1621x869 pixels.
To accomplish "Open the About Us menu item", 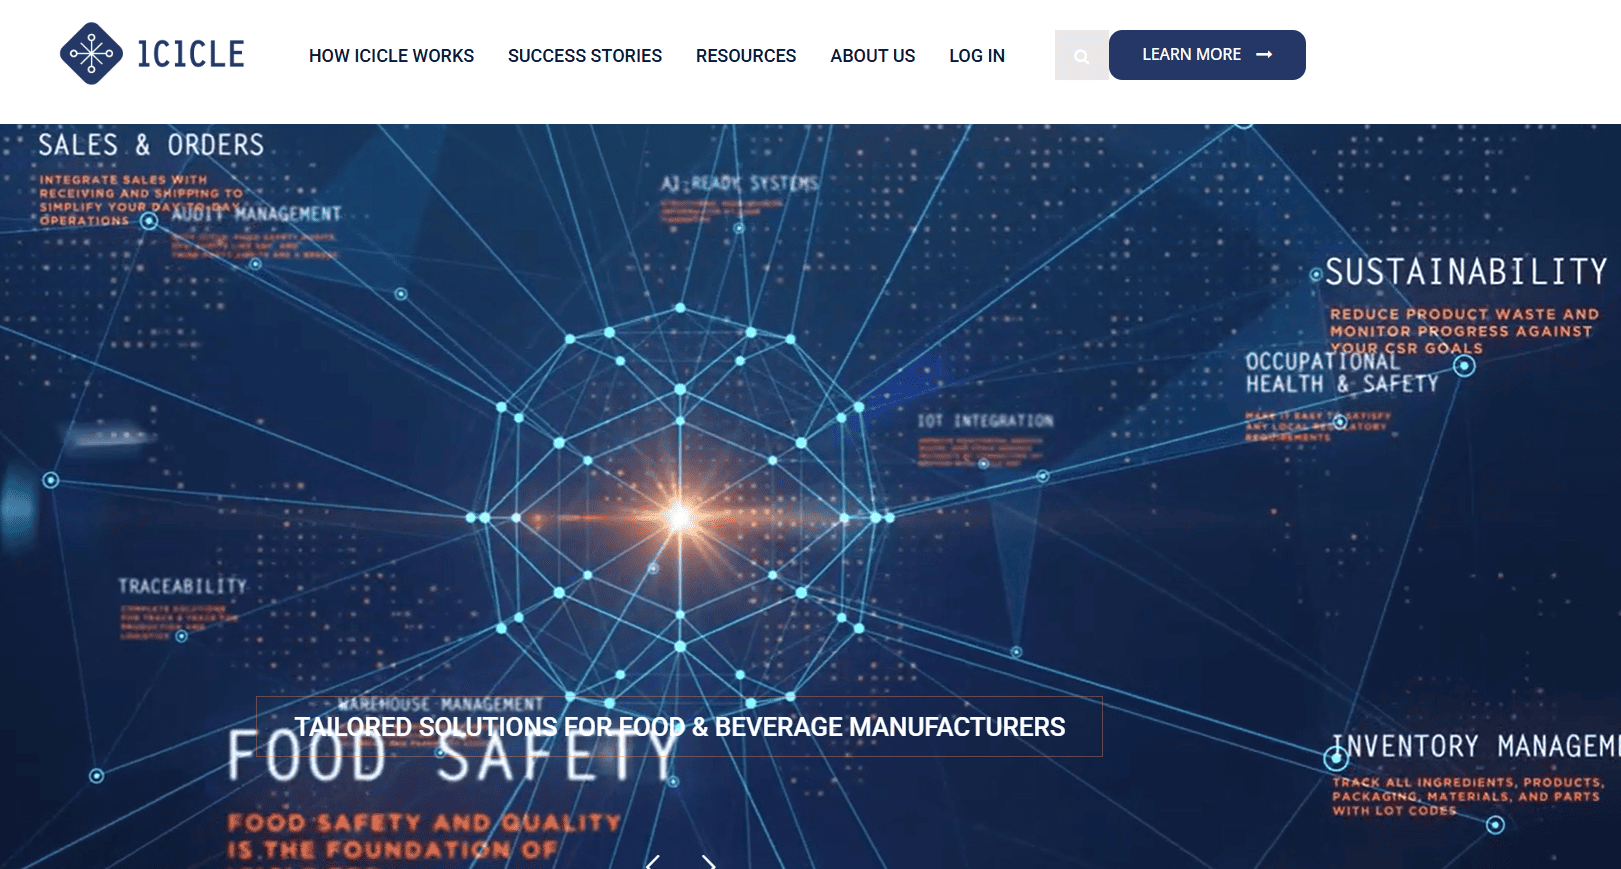I will coord(872,56).
